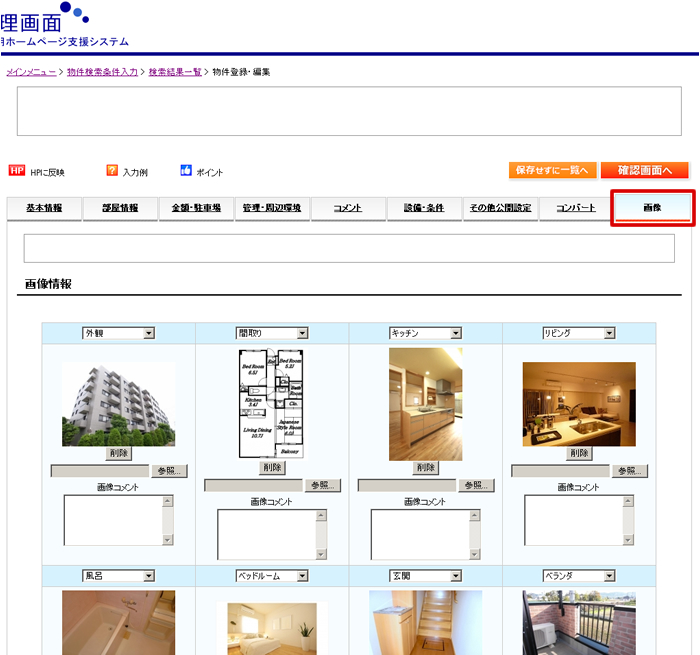Viewport: 700px width, 655px height.
Task: Open the 玄関 image type dropdown
Action: 425,576
